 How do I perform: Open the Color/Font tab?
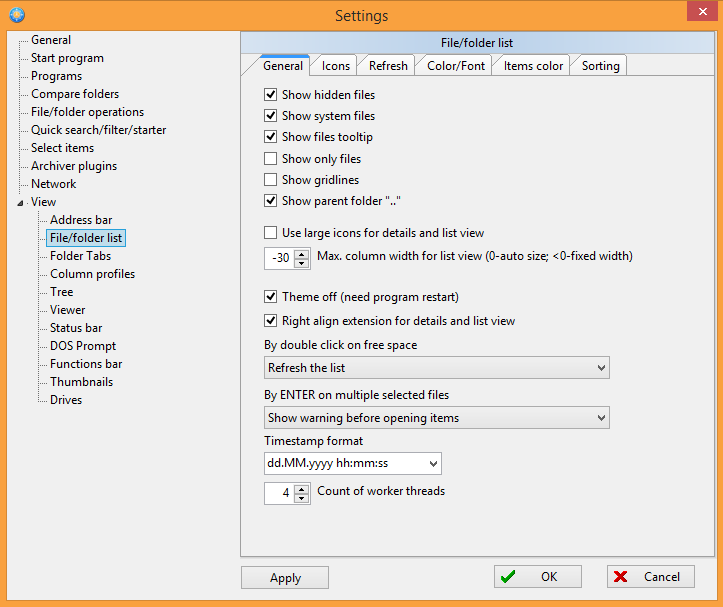(456, 66)
